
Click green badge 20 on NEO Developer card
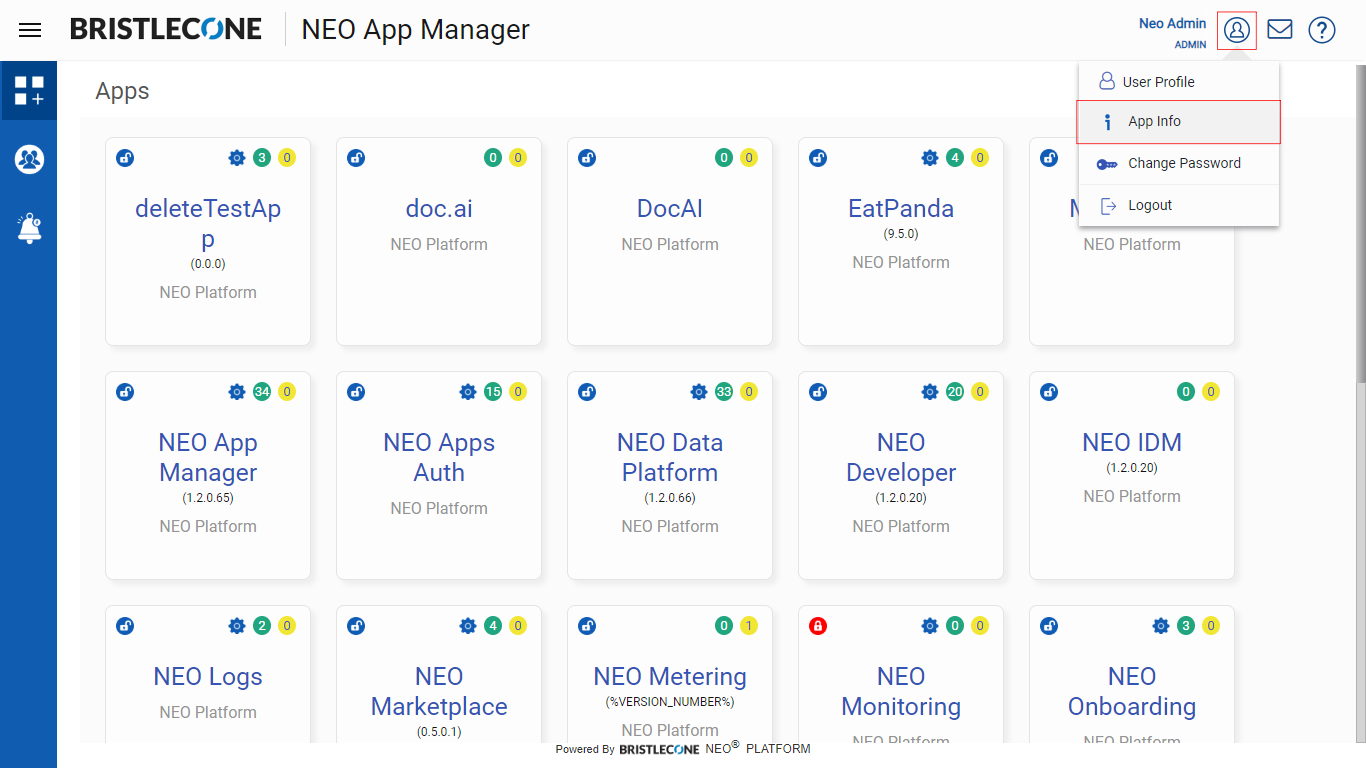coord(955,392)
